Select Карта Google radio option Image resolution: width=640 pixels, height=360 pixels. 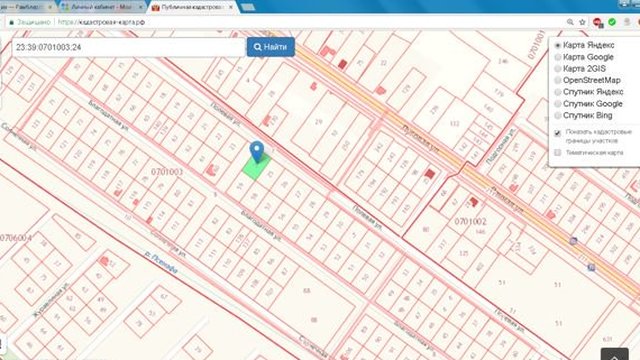click(558, 57)
